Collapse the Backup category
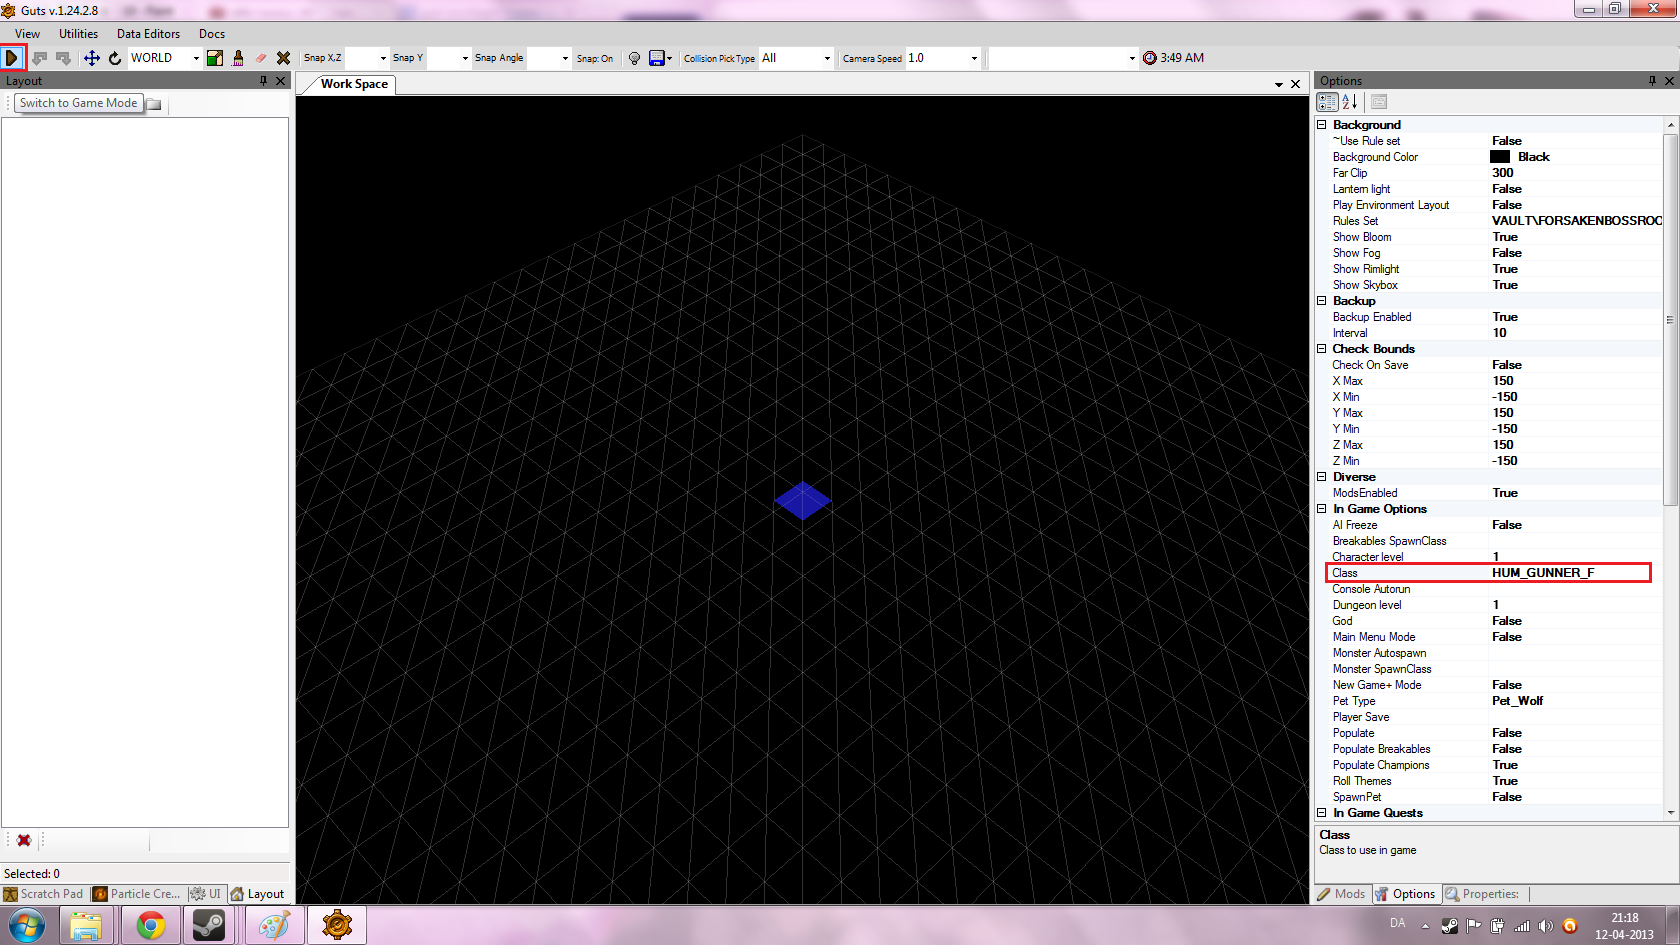Screen dimensions: 1680x945 point(1322,301)
